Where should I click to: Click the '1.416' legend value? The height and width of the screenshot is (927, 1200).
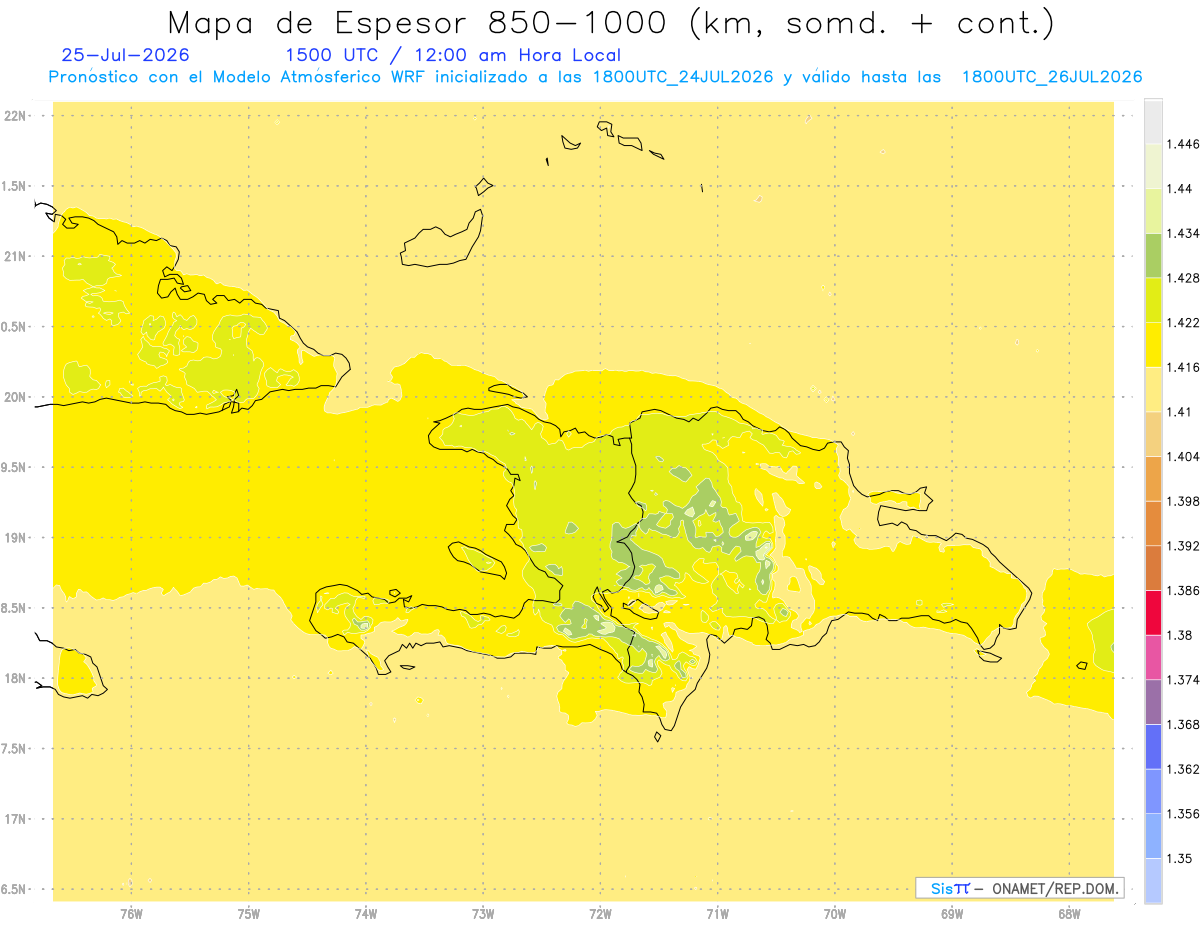click(1182, 367)
